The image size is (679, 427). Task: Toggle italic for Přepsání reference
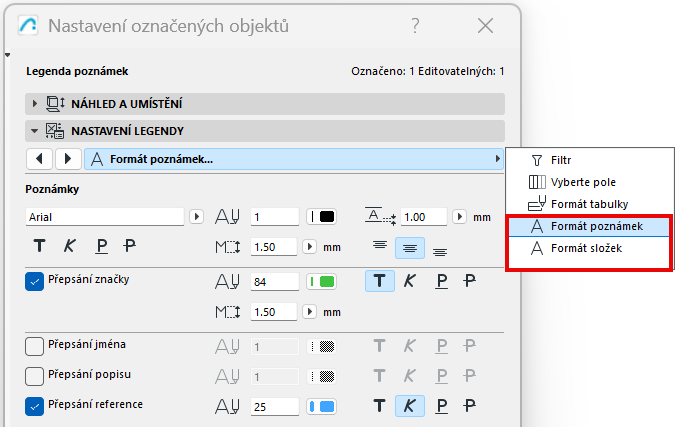410,407
